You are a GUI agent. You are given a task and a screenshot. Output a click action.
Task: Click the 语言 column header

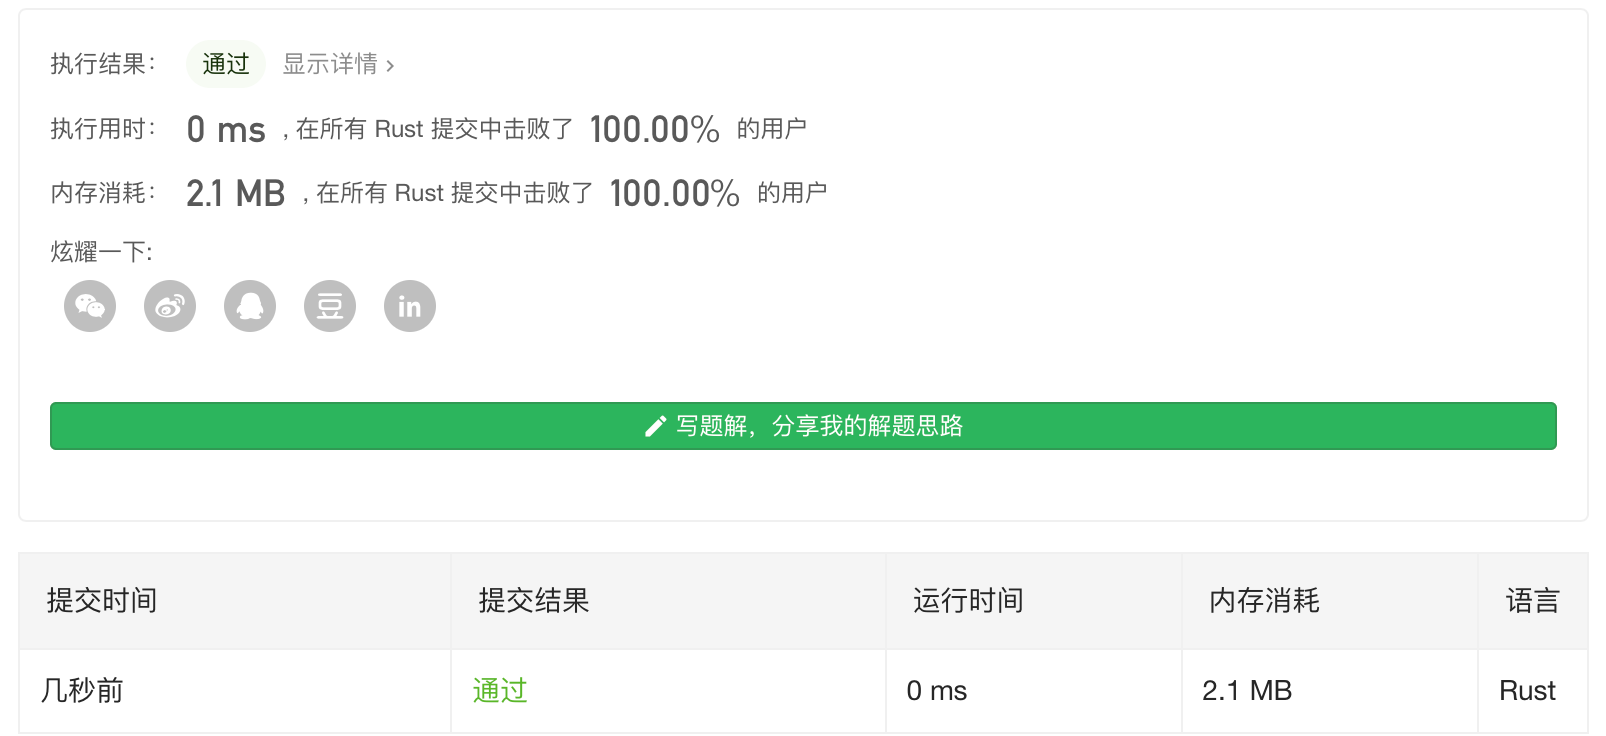(x=1532, y=601)
